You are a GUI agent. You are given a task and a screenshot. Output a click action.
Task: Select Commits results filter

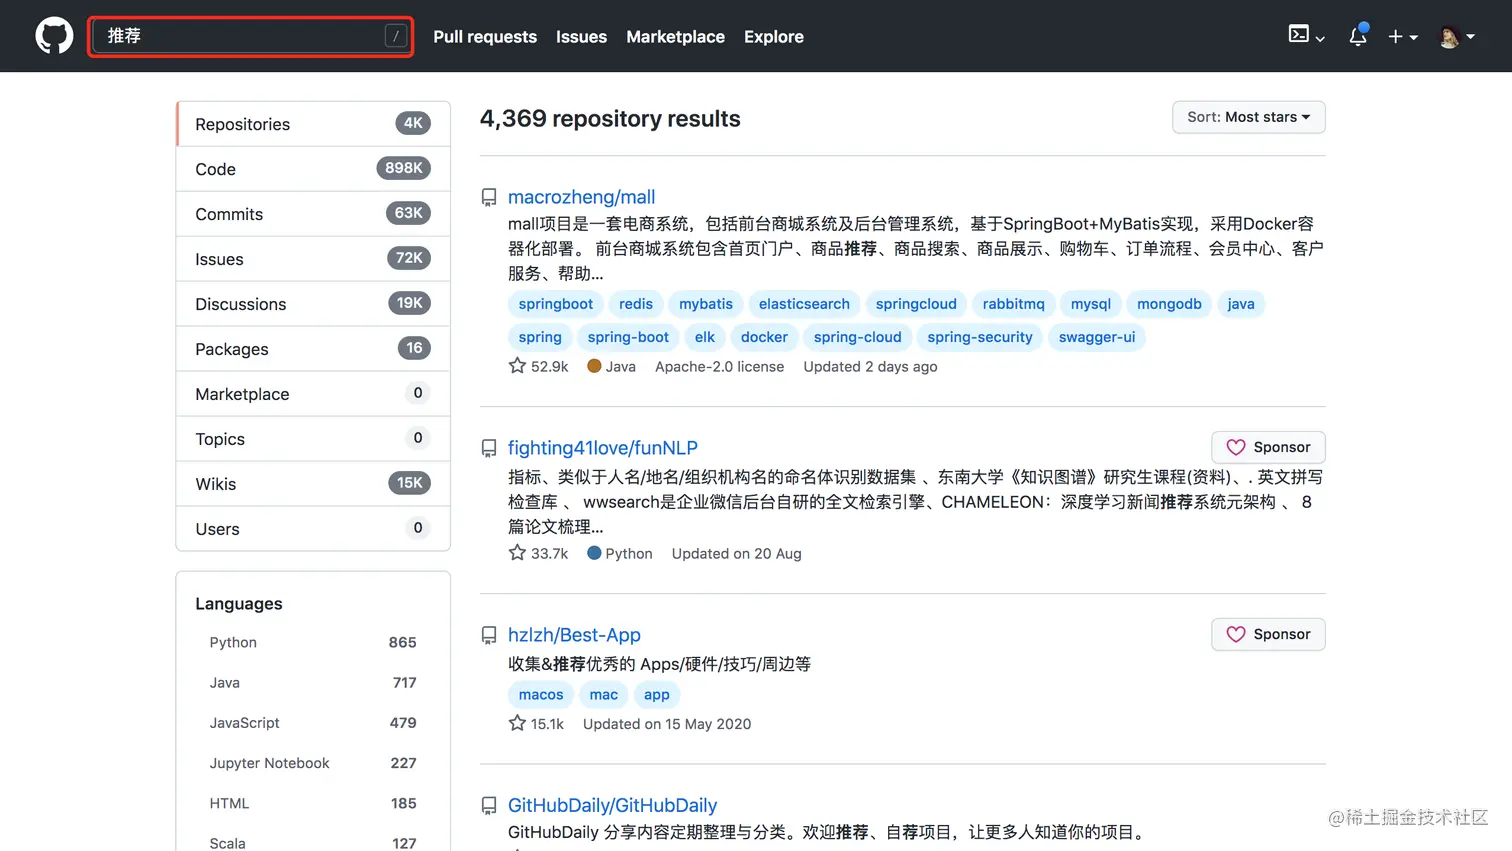click(x=313, y=214)
